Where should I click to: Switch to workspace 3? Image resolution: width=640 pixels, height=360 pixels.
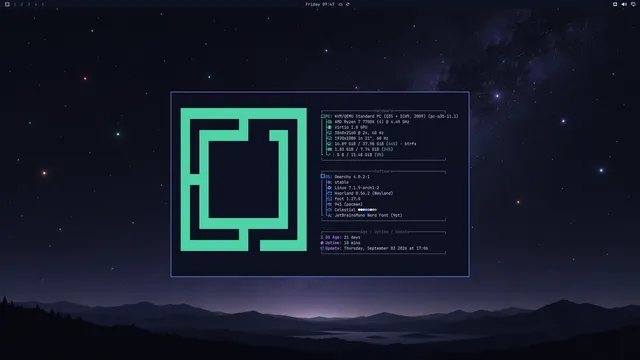[29, 4]
